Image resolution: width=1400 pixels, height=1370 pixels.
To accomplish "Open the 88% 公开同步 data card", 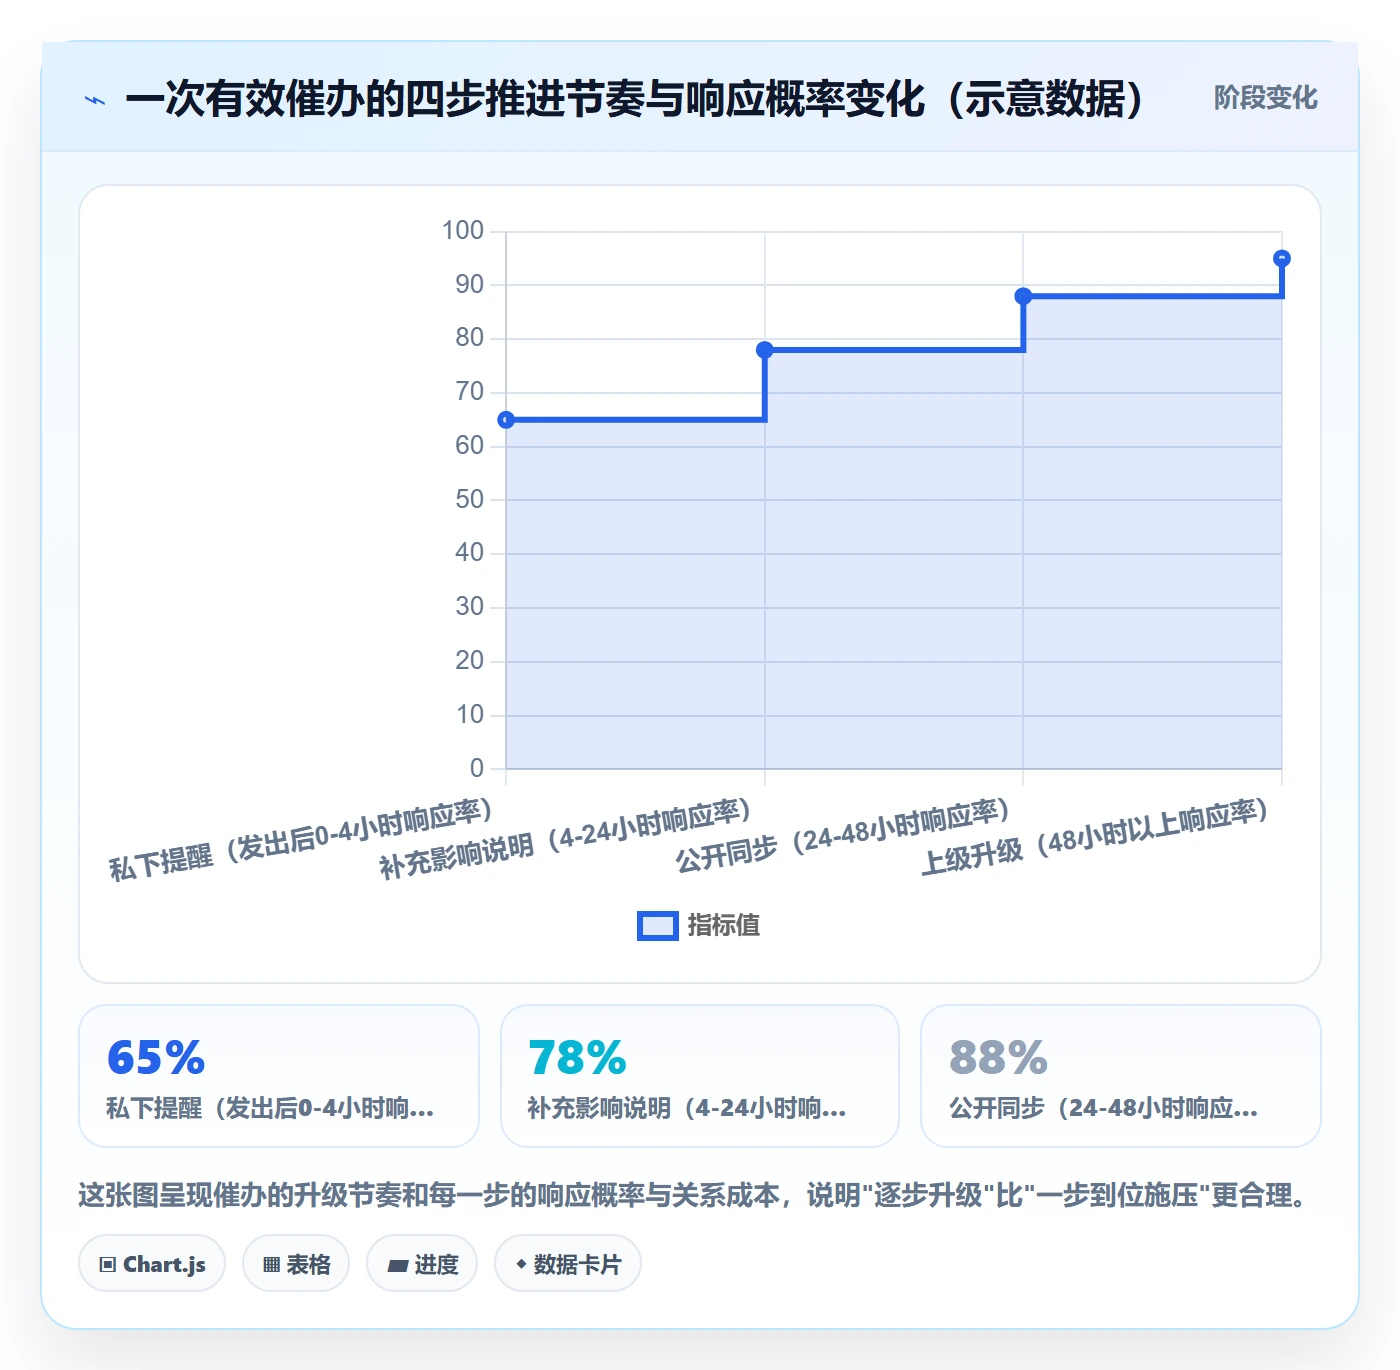I will pos(1121,1076).
